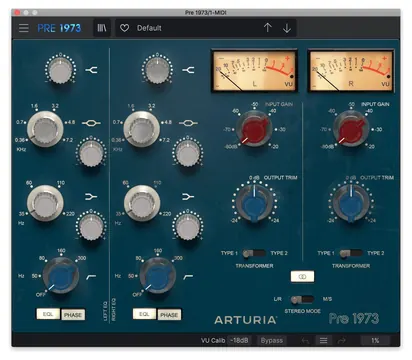Click the right EQ high-pass filter blue knob
The image size is (412, 360).
[x=157, y=276]
